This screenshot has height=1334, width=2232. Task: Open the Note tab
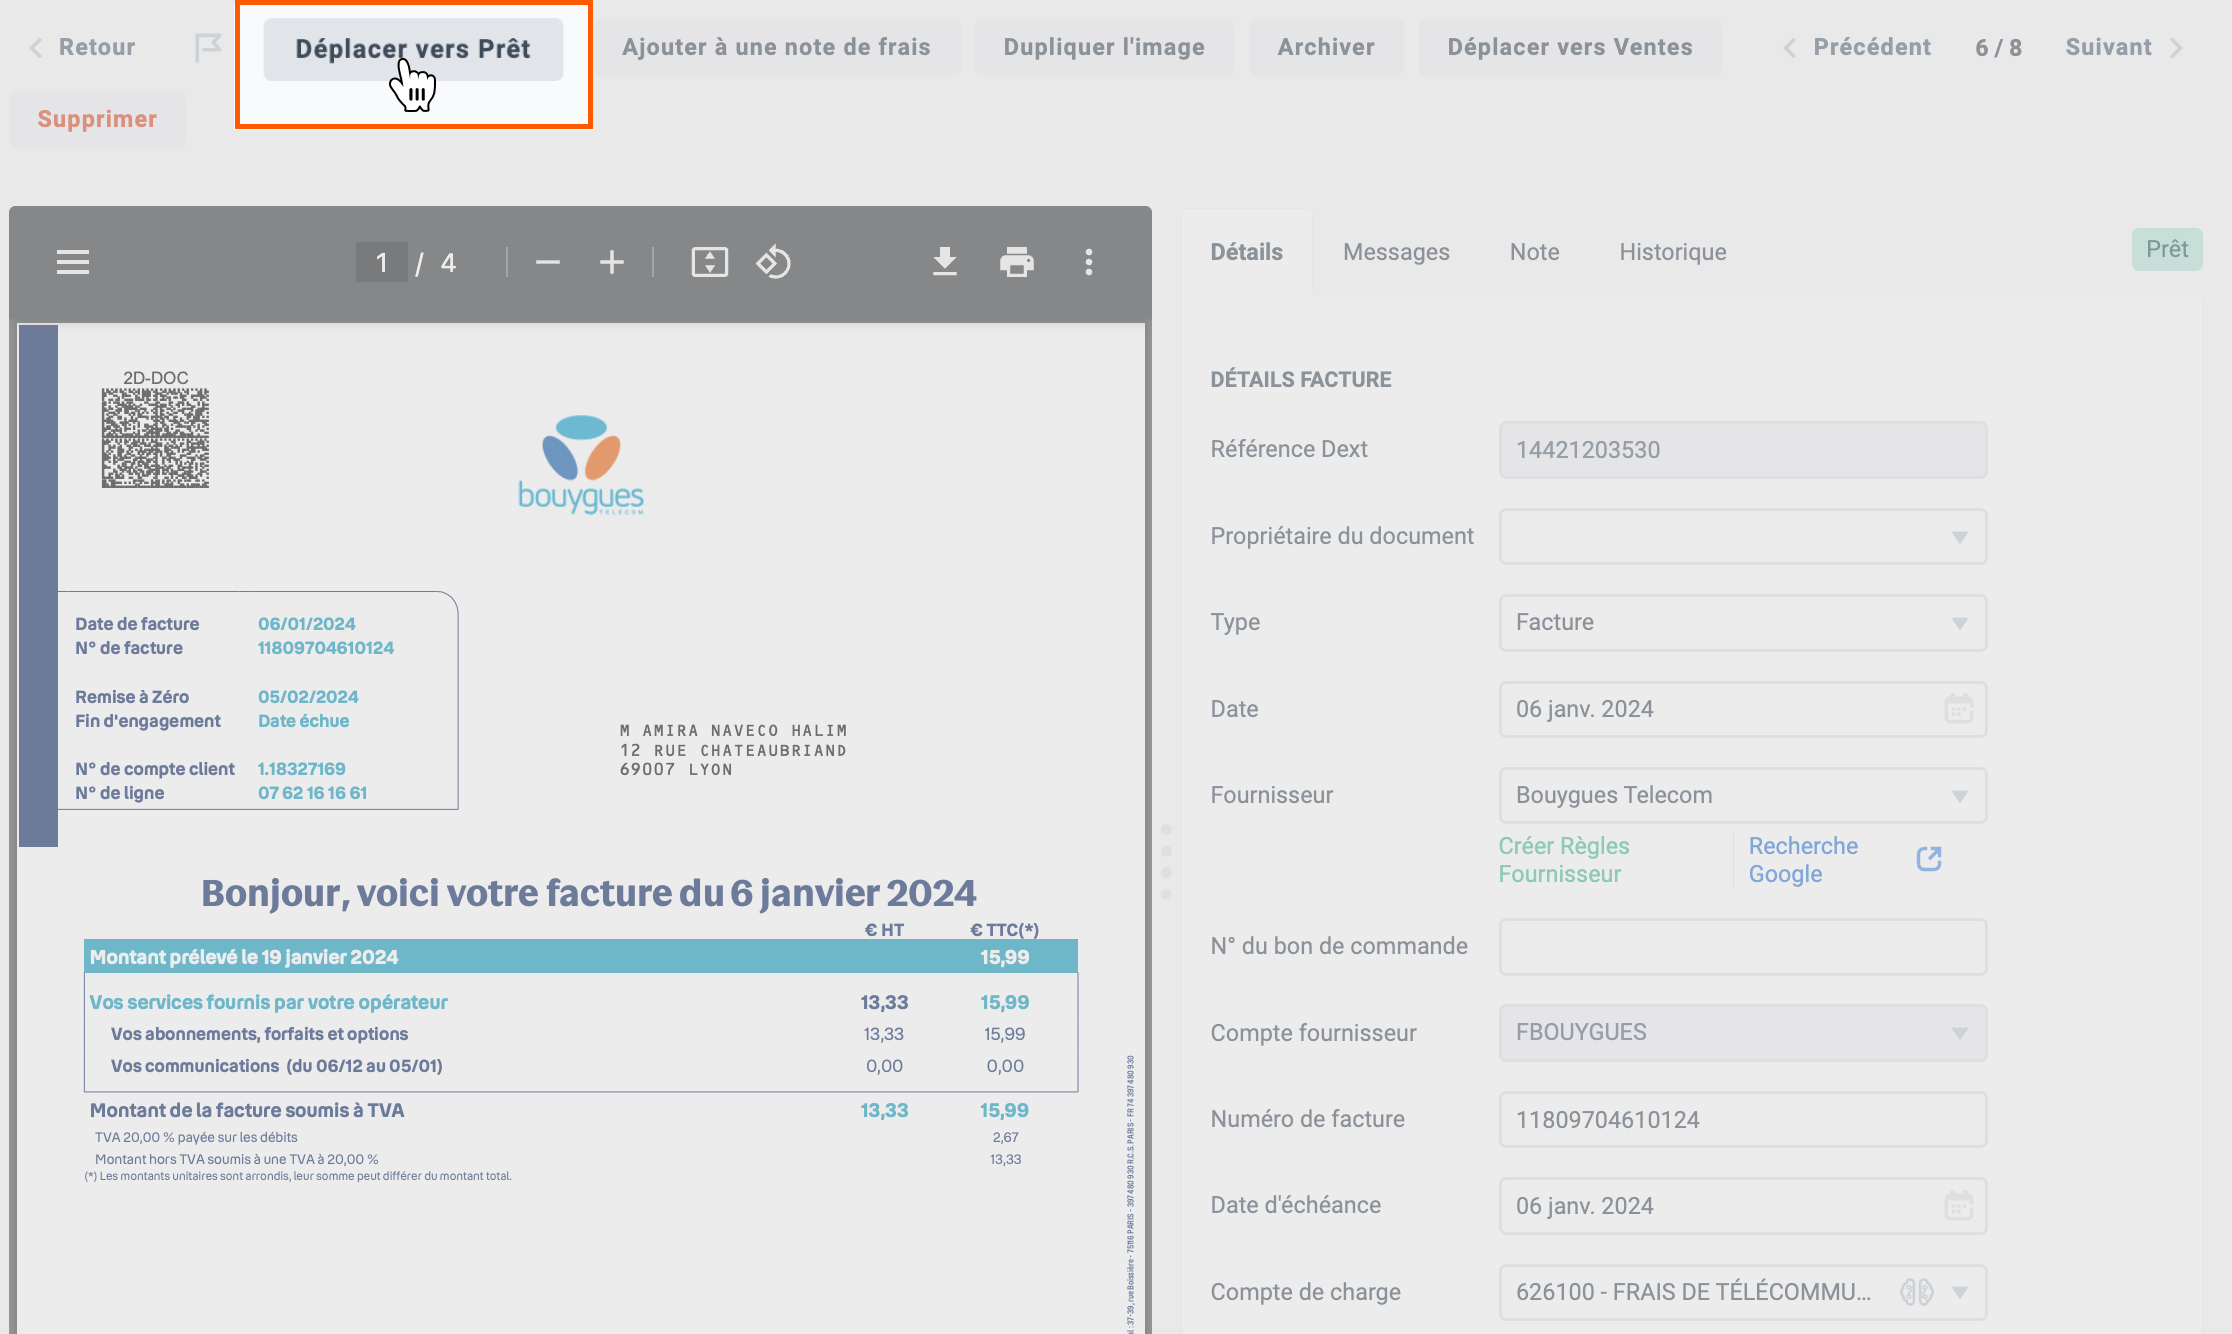(1534, 252)
